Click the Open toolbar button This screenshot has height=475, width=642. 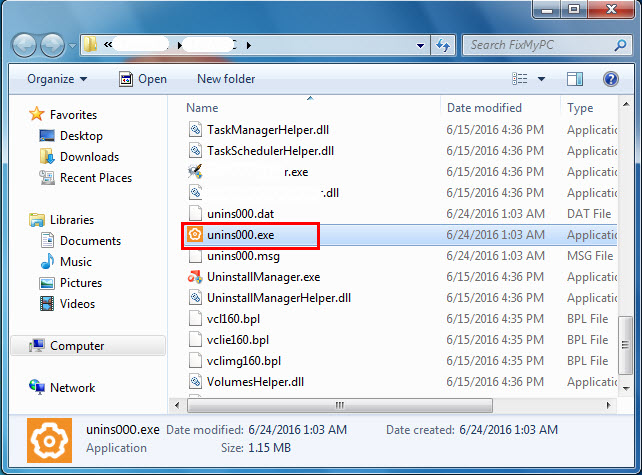[x=143, y=79]
